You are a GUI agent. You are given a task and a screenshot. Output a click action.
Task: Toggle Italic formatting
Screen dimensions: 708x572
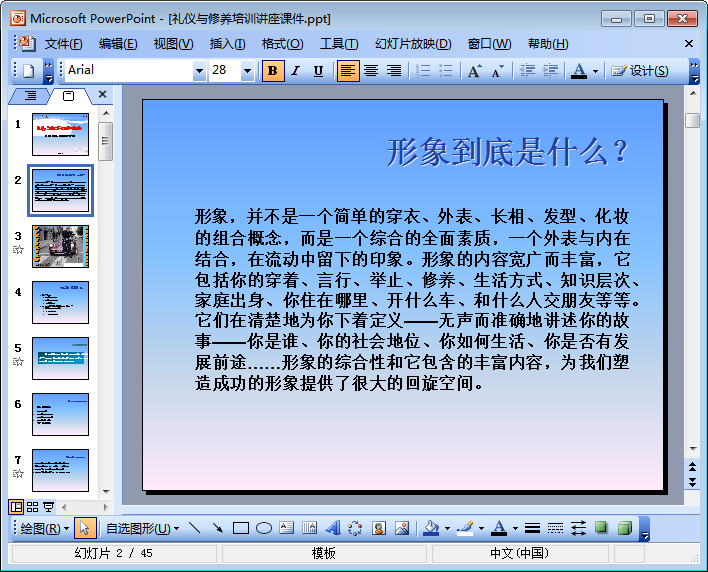pyautogui.click(x=296, y=71)
